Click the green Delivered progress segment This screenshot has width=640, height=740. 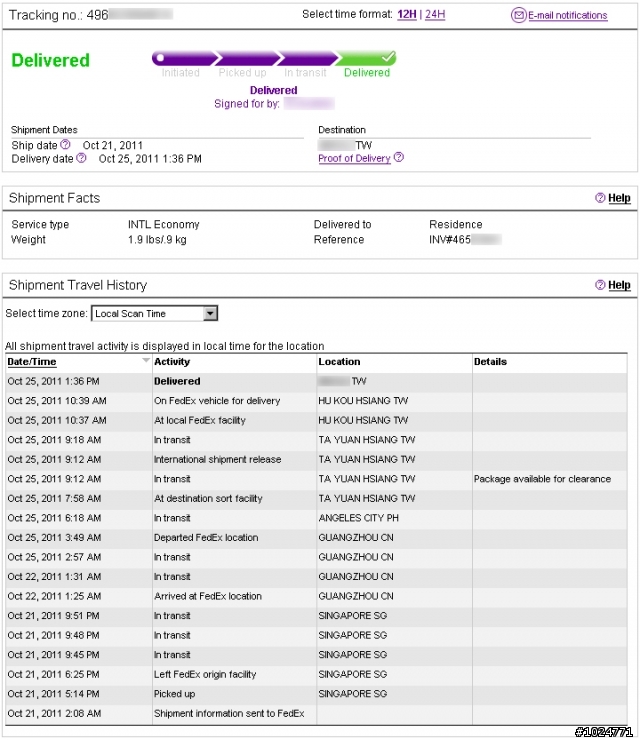click(x=366, y=59)
